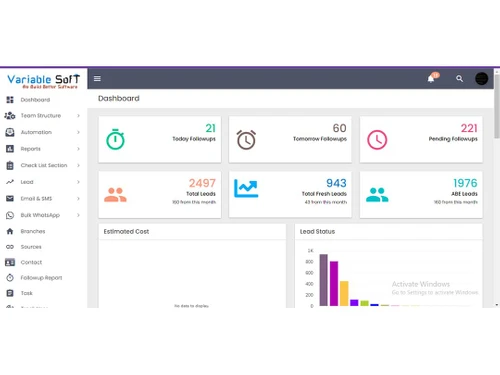Click the alarm clock icon for Tomorrow Followups

246,140
